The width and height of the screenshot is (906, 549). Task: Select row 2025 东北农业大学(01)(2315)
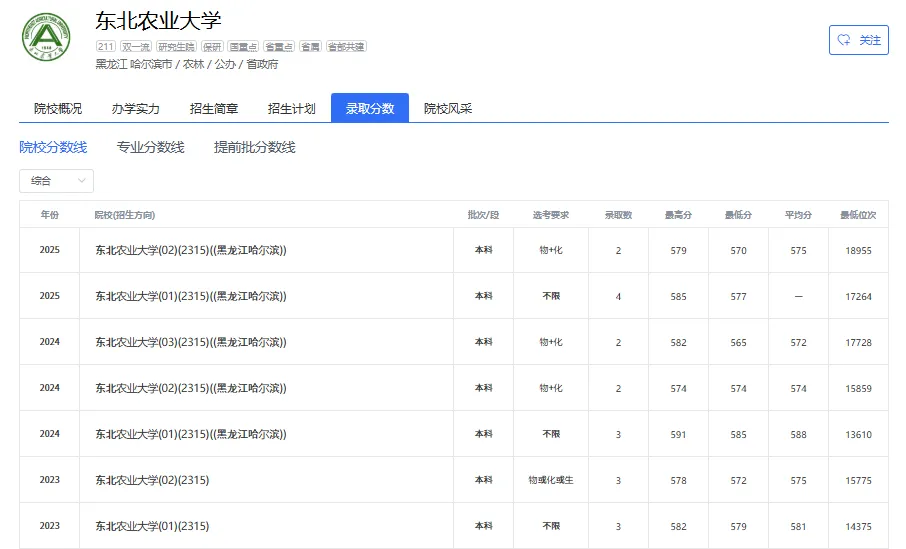(454, 296)
